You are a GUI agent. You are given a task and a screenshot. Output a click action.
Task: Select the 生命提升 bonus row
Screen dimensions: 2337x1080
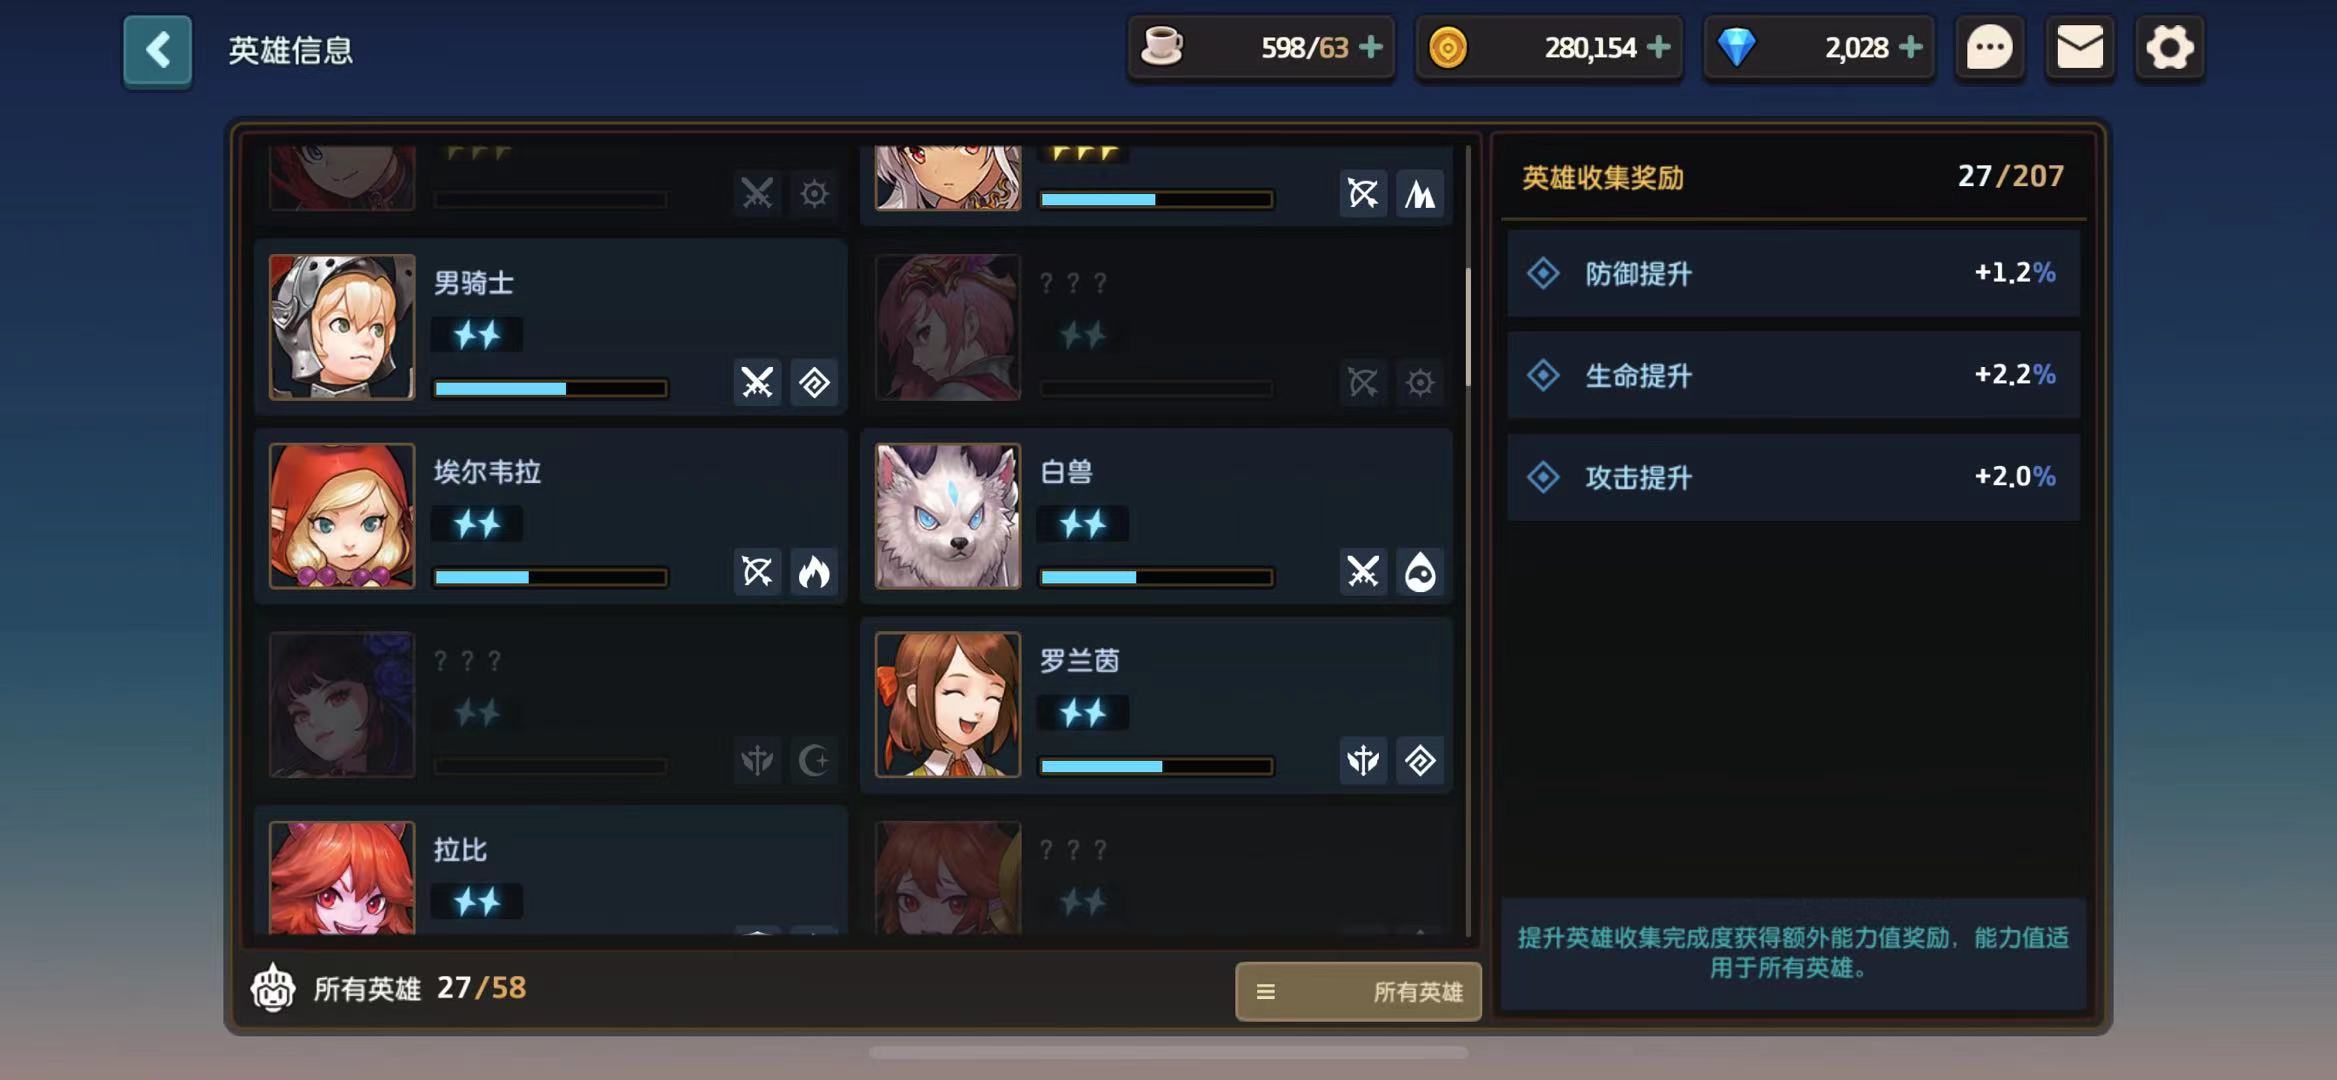1793,375
